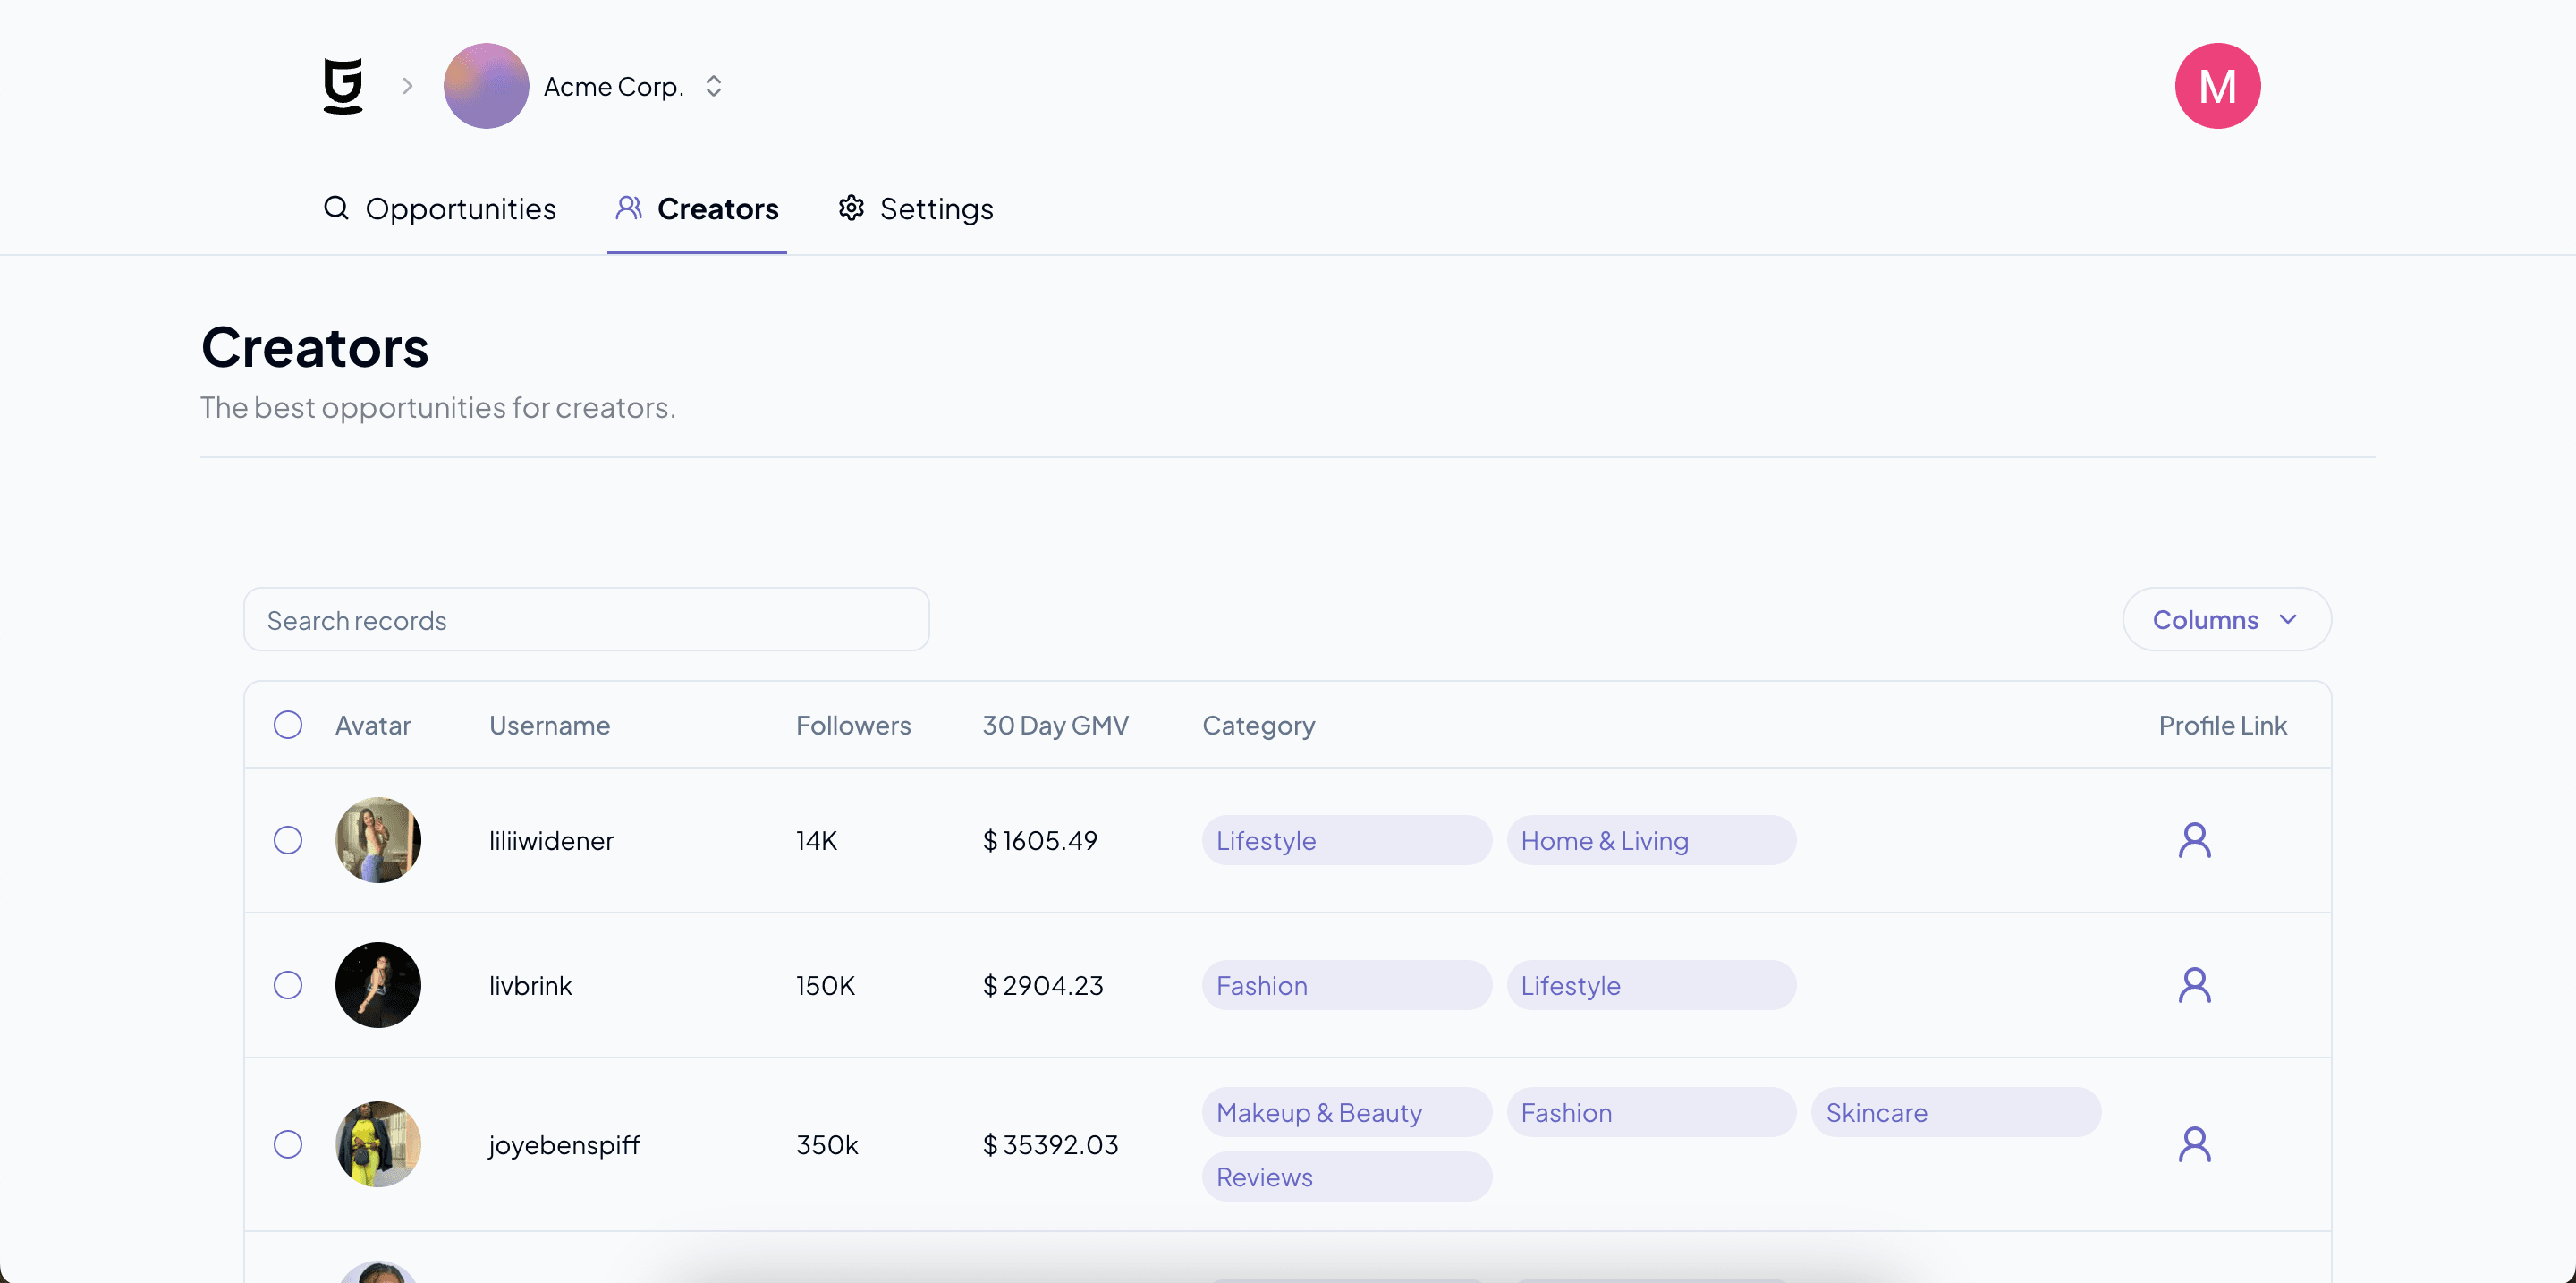Click the Lifestyle tag on livbrink row

click(x=1651, y=985)
